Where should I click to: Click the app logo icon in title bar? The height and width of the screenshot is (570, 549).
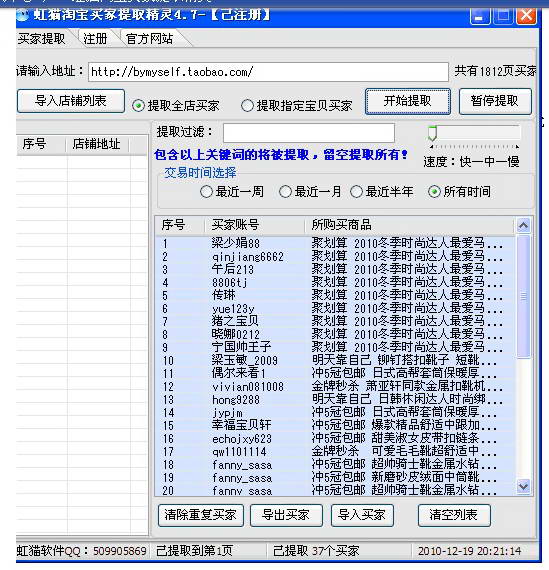pyautogui.click(x=23, y=15)
